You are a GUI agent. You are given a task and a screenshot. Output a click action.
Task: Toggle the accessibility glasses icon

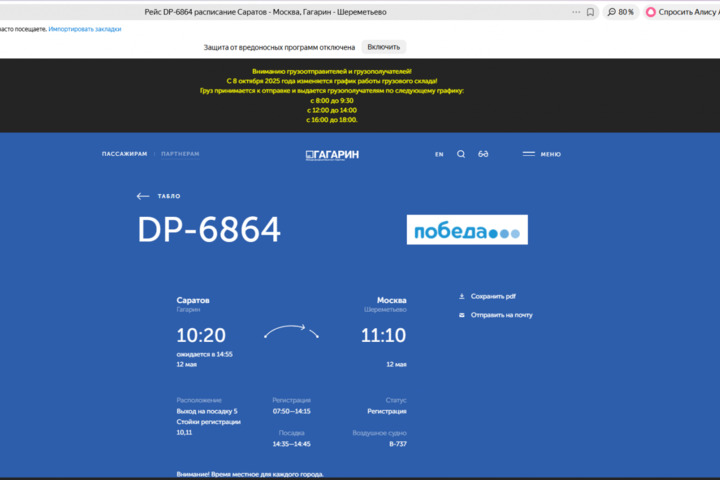point(483,154)
